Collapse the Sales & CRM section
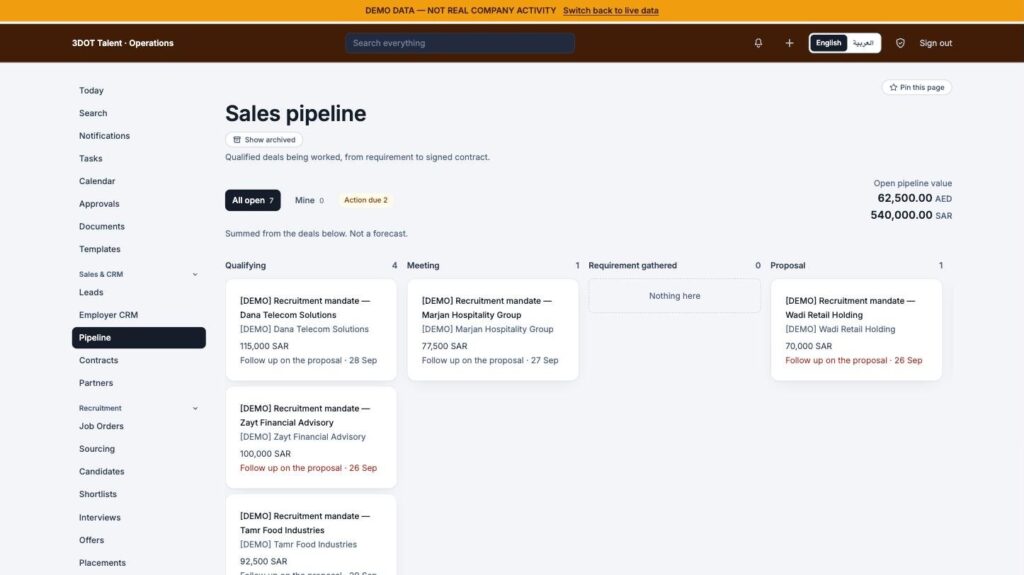This screenshot has height=575, width=1024. click(x=195, y=274)
